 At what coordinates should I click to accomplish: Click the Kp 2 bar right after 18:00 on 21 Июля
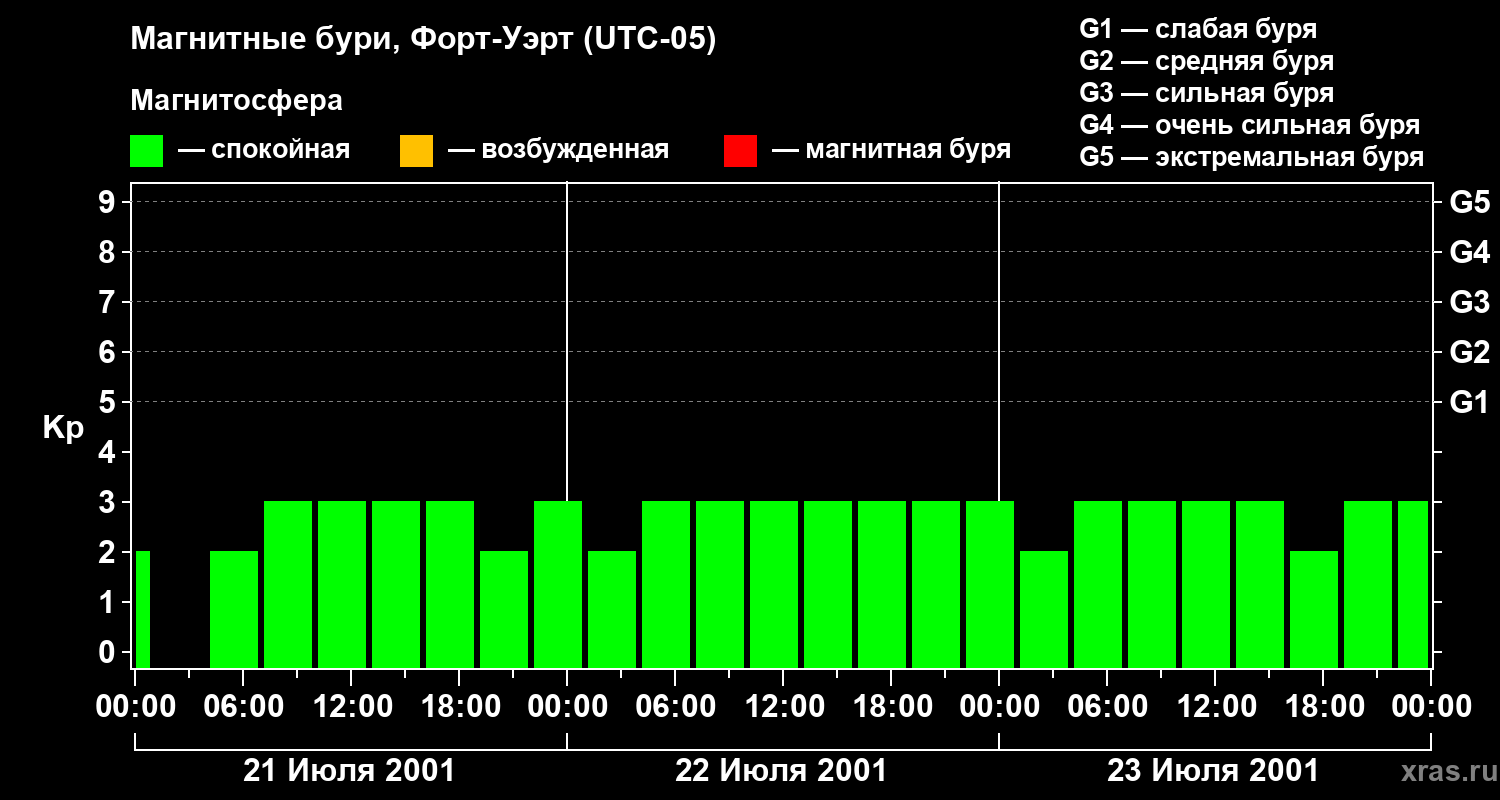[504, 609]
